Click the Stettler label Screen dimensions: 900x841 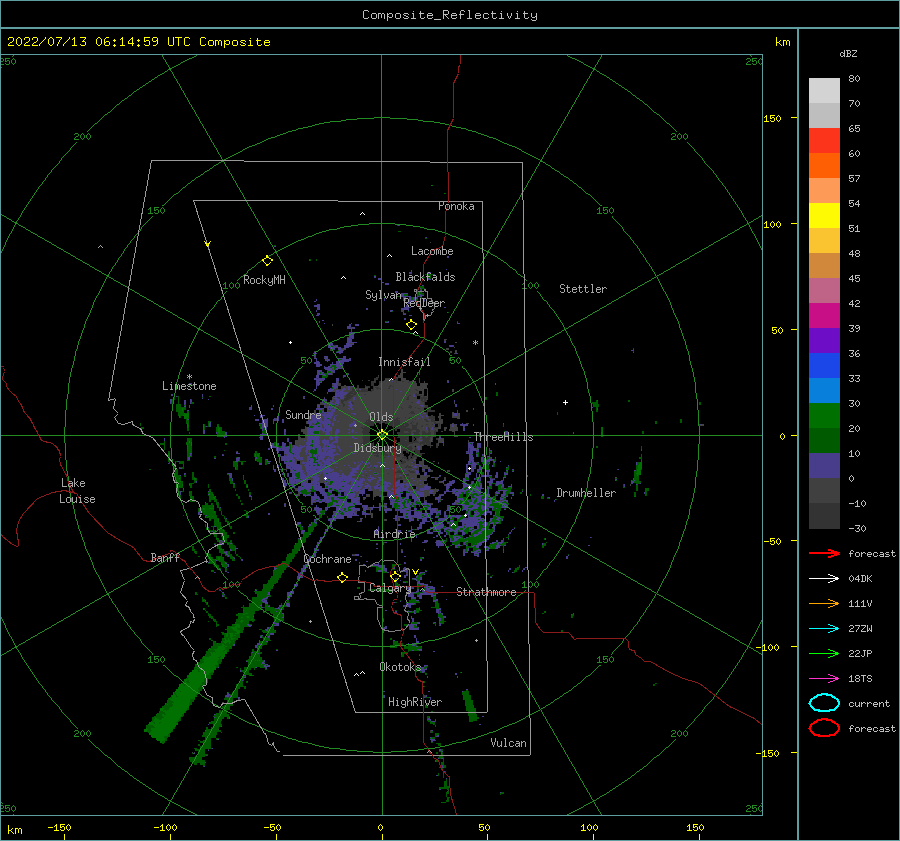583,289
